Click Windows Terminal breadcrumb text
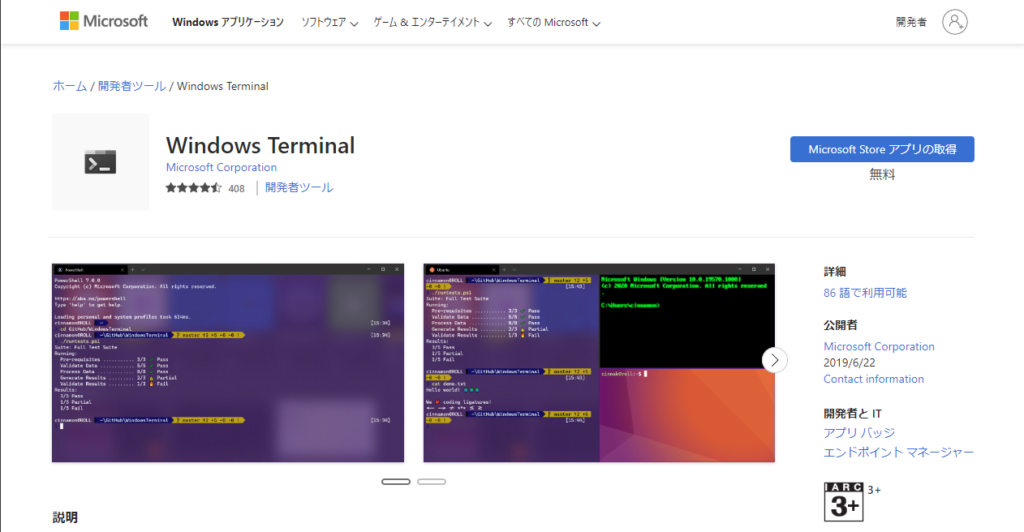This screenshot has width=1024, height=532. coord(223,86)
